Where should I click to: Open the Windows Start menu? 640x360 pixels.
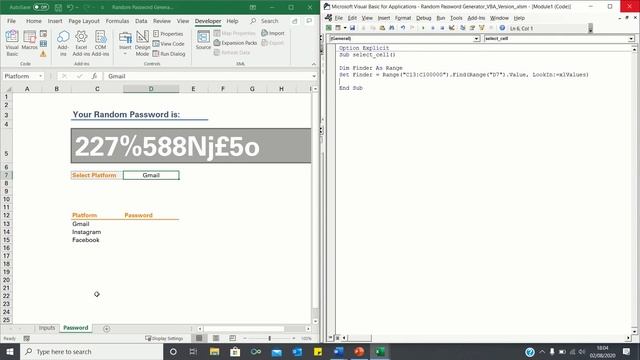(10, 351)
